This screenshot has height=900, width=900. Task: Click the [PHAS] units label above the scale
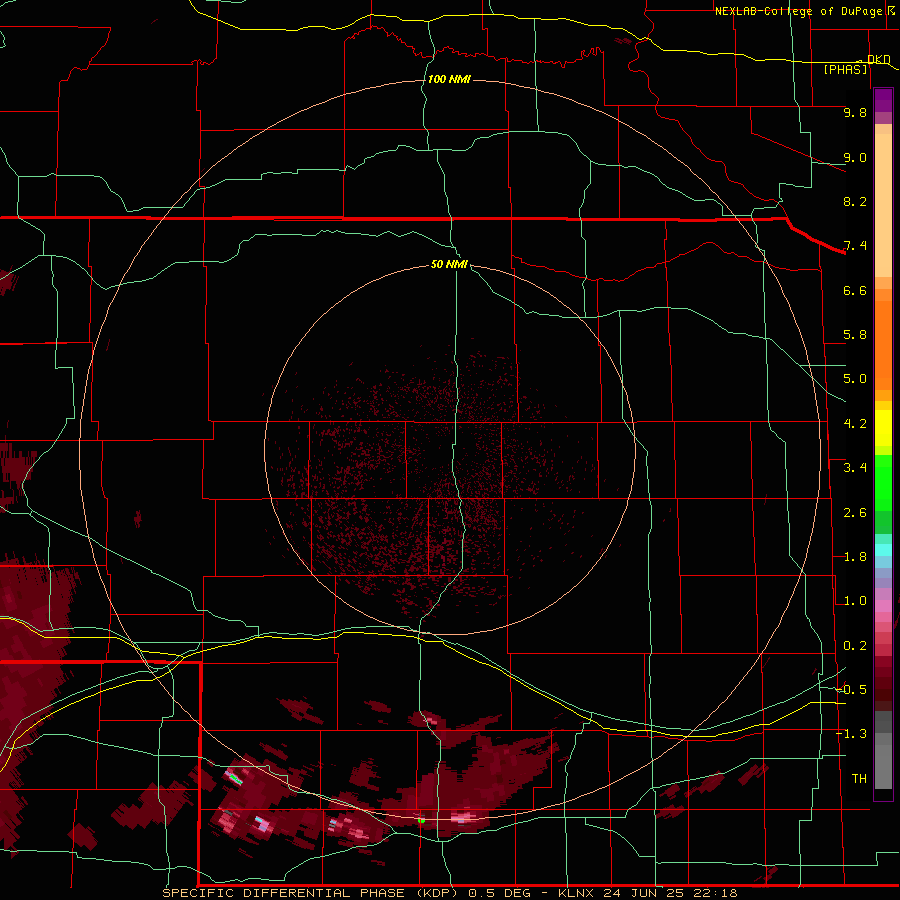(845, 69)
